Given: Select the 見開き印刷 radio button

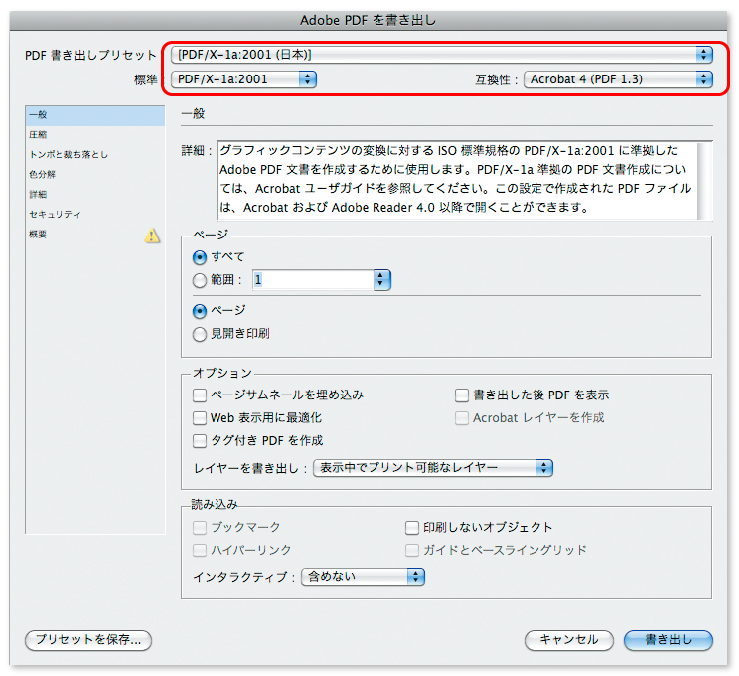Looking at the screenshot, I should point(200,334).
